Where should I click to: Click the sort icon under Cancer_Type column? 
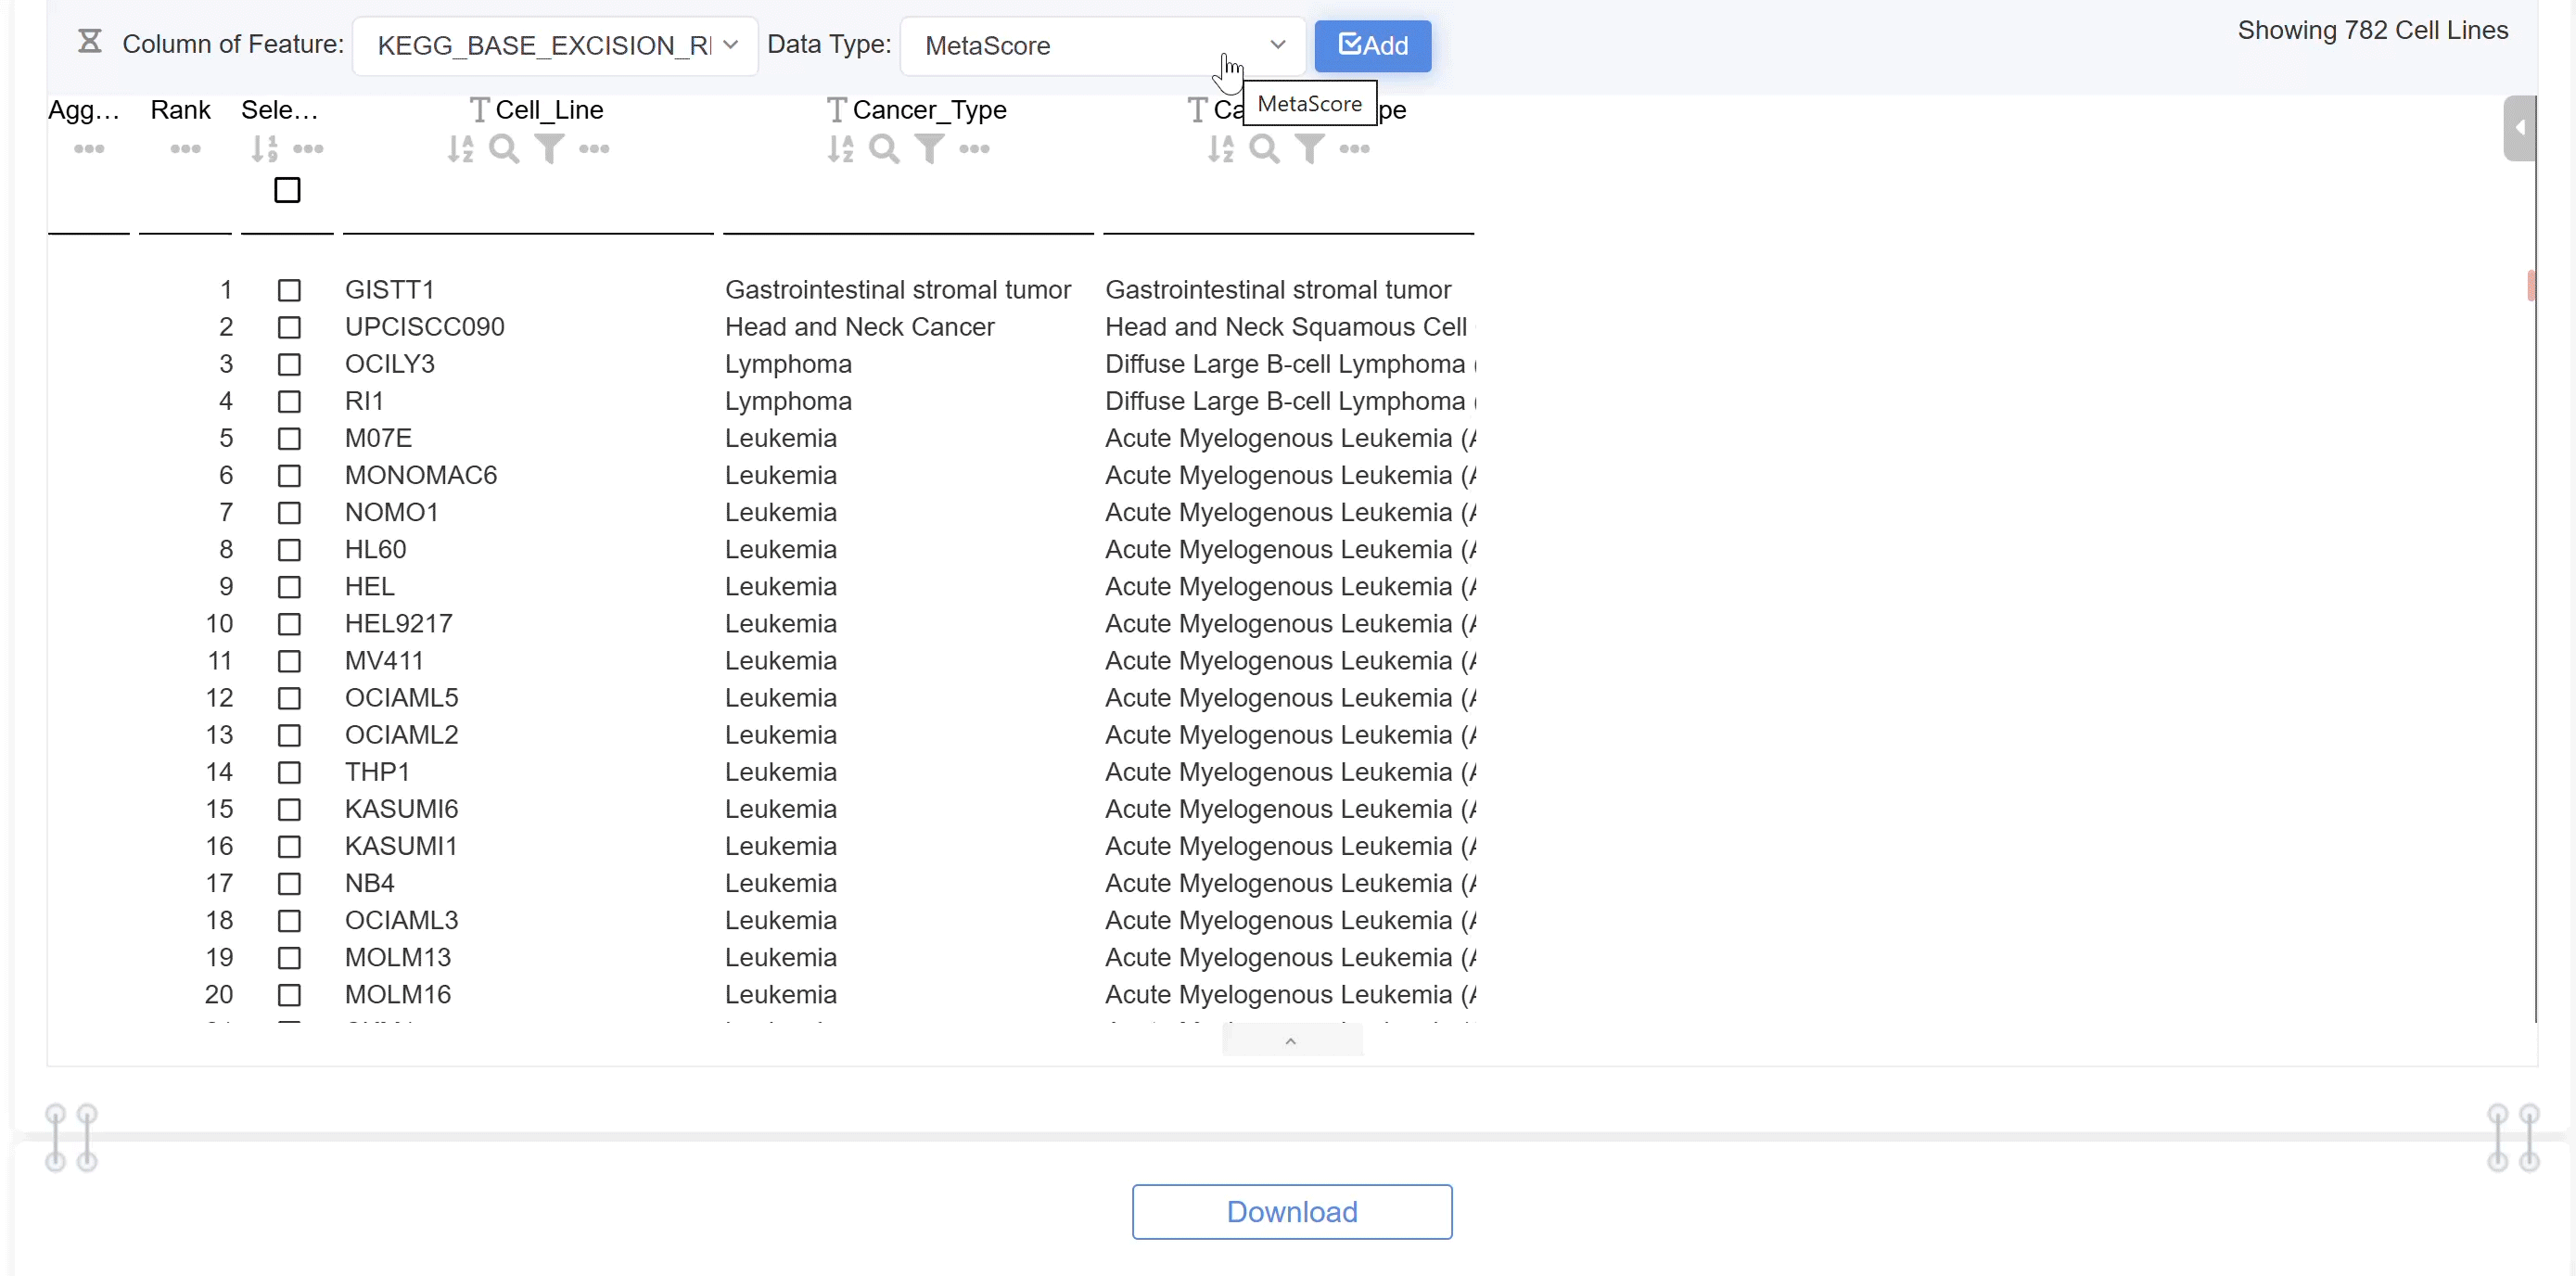tap(840, 149)
